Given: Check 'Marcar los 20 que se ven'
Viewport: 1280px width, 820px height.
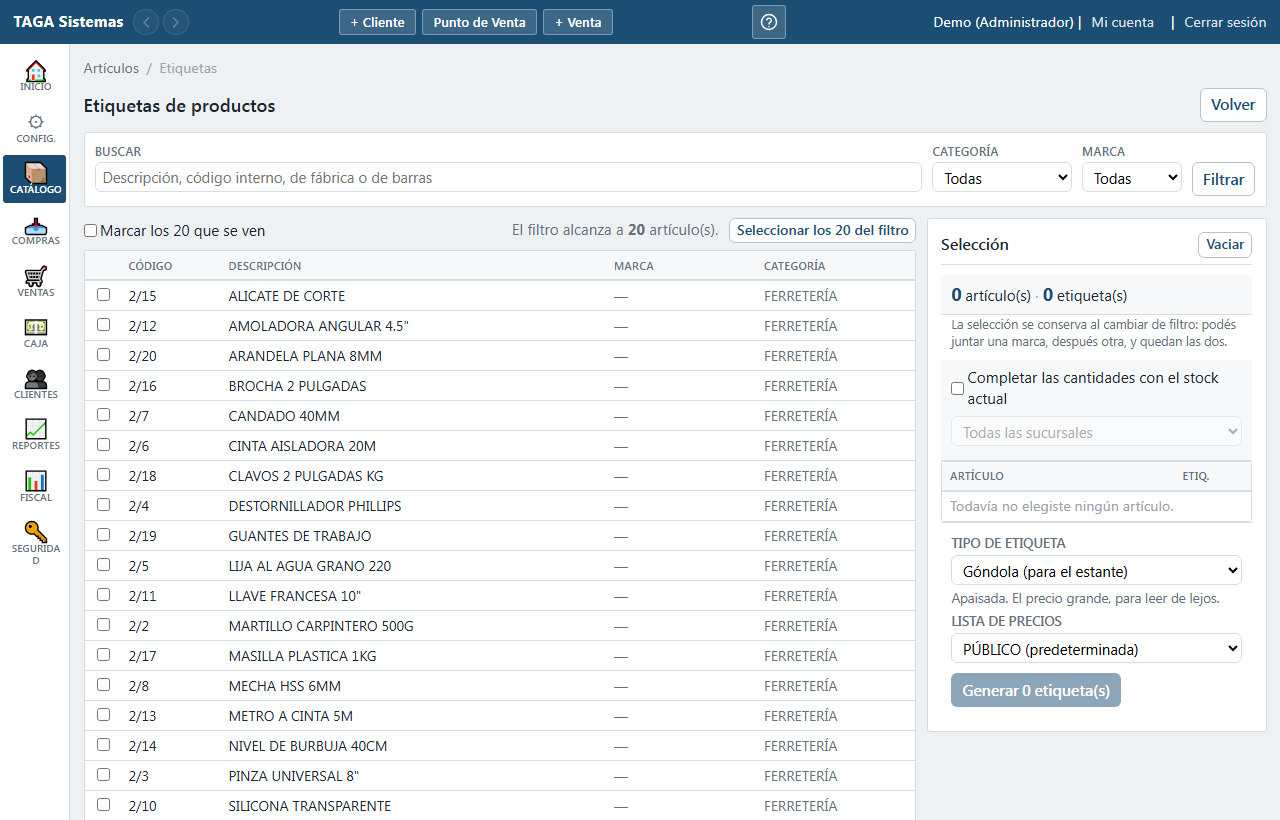Looking at the screenshot, I should tap(91, 231).
